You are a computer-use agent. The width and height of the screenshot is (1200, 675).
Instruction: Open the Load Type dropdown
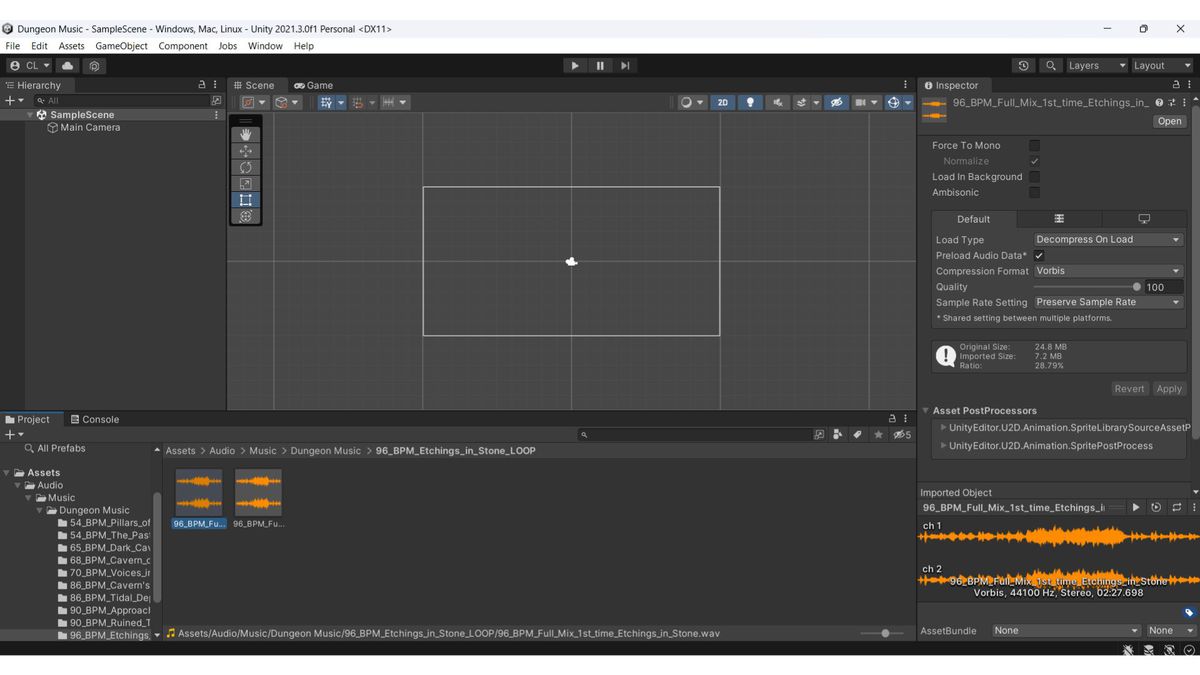[x=1108, y=240]
